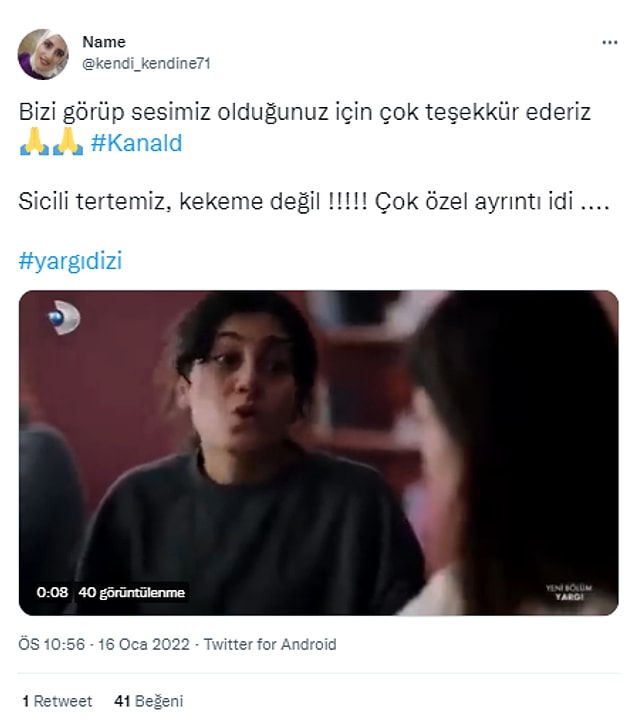The height and width of the screenshot is (726, 635).
Task: Click the Yeni Bölüm Yargı watermark
Action: tap(569, 592)
